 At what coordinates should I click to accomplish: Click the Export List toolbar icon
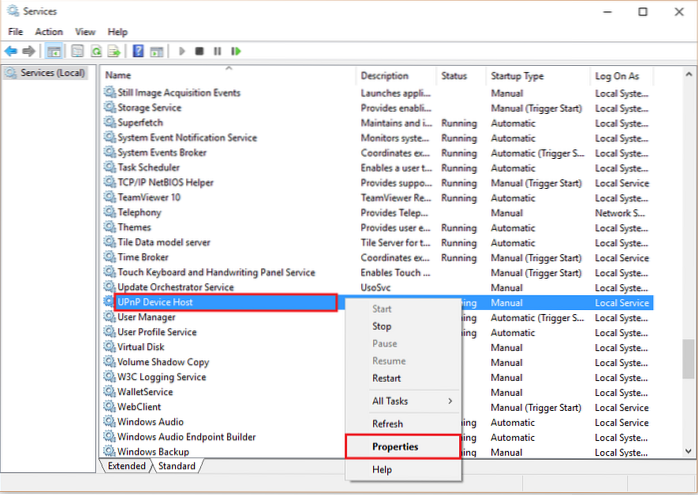point(114,51)
